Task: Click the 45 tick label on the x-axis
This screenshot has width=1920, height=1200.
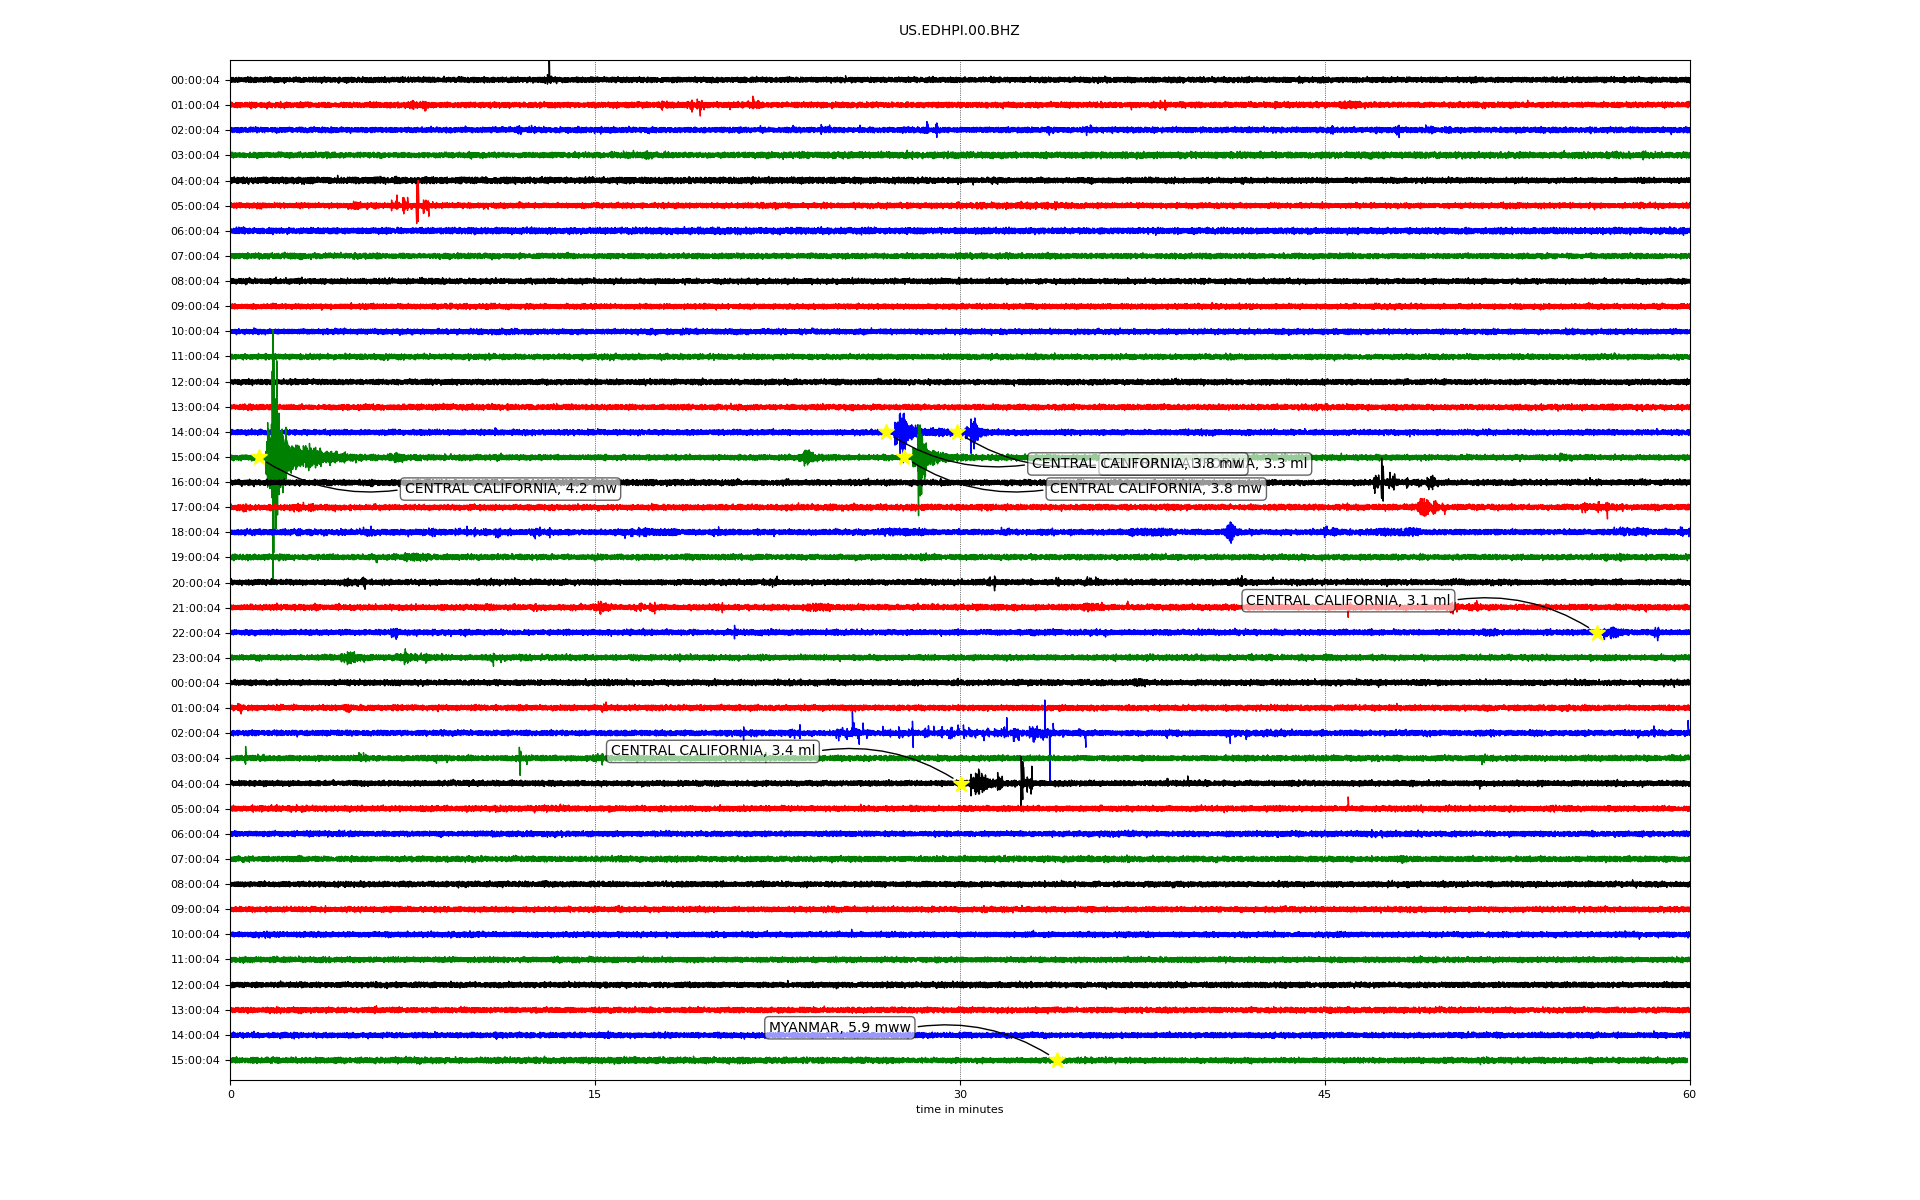Action: [1324, 1094]
